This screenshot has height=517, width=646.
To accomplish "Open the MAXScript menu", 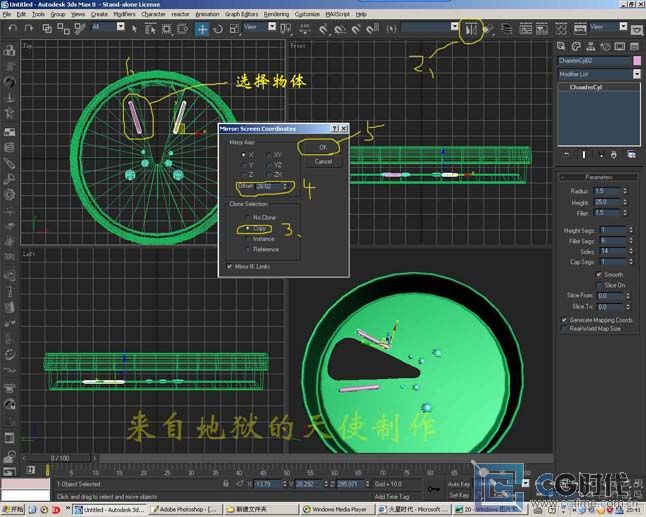I will [337, 14].
